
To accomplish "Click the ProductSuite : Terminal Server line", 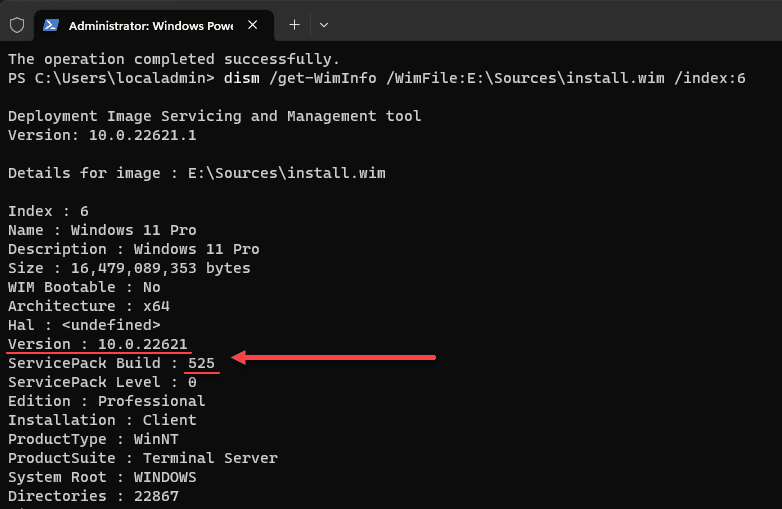I will [142, 458].
